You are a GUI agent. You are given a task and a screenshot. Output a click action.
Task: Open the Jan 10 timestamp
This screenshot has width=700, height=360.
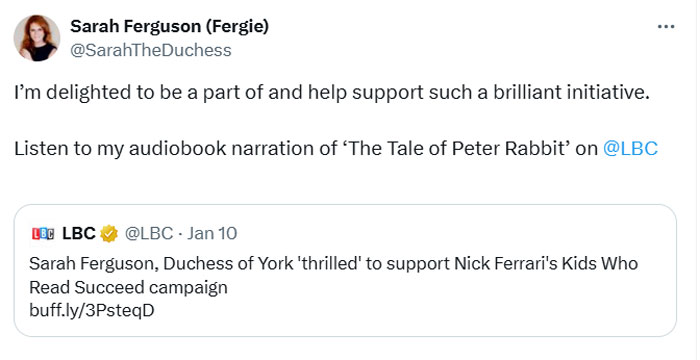pyautogui.click(x=212, y=233)
